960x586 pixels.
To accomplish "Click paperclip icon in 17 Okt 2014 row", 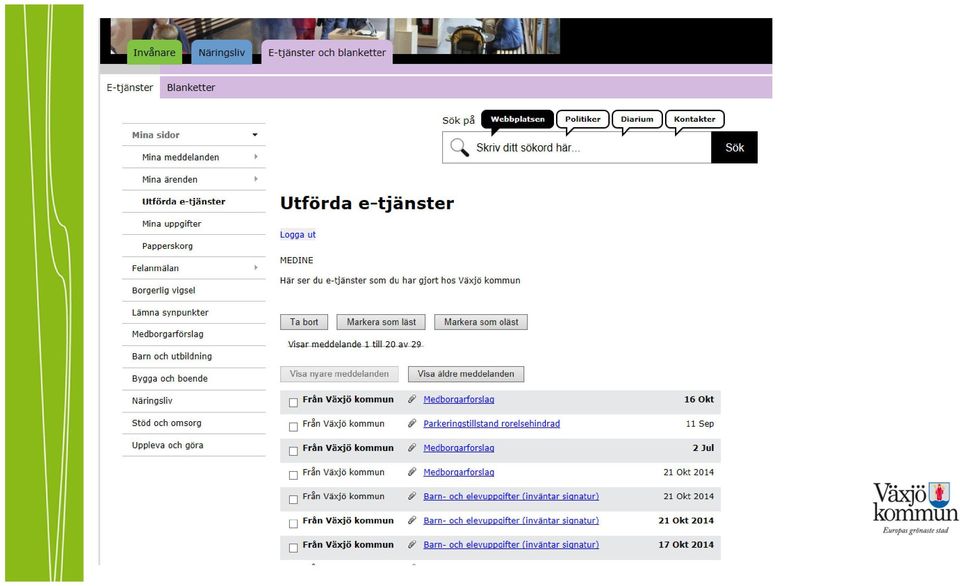I will (412, 544).
